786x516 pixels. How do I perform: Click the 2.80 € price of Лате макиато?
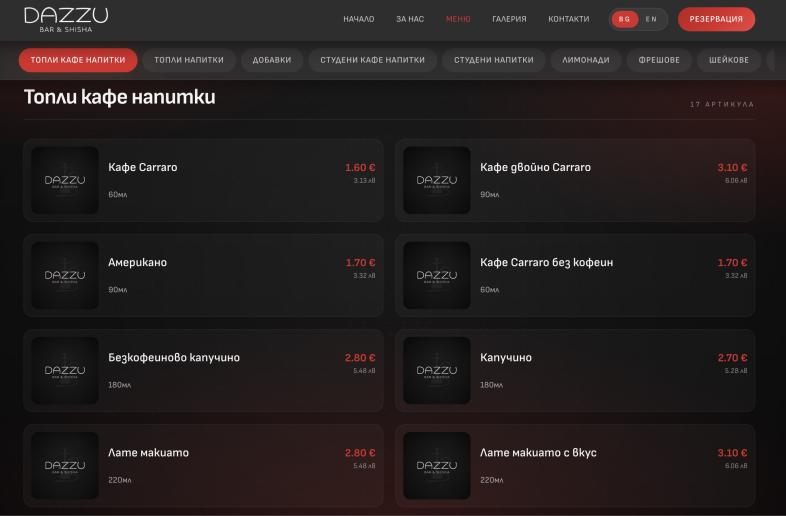coord(360,453)
